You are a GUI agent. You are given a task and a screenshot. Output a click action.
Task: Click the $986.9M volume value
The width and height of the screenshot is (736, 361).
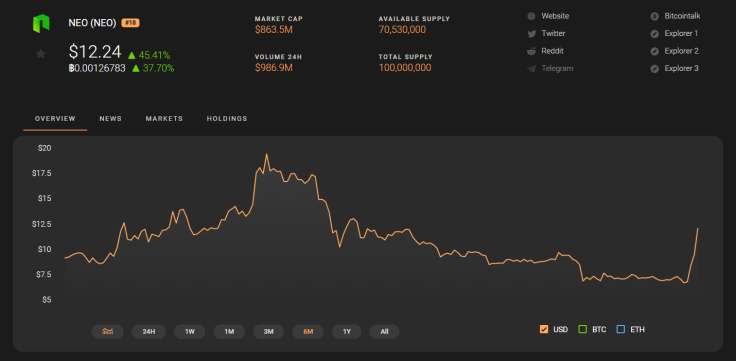pos(274,68)
